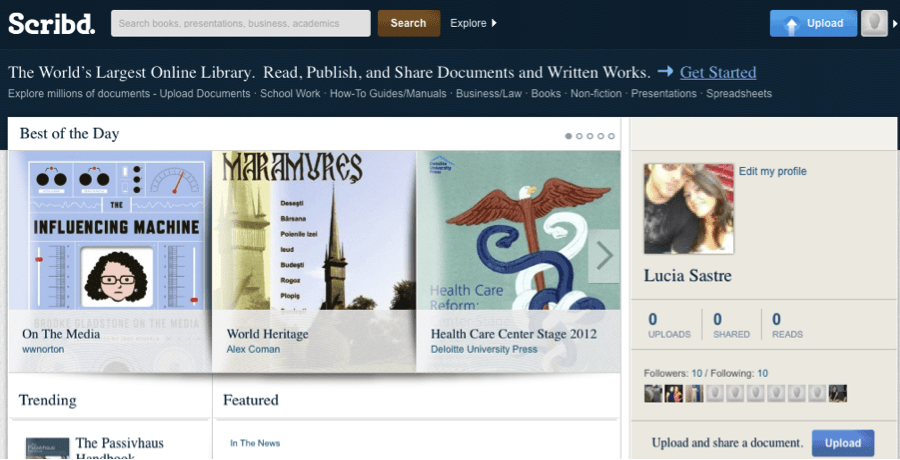Click the Edit my profile link
900x460 pixels.
coord(773,171)
